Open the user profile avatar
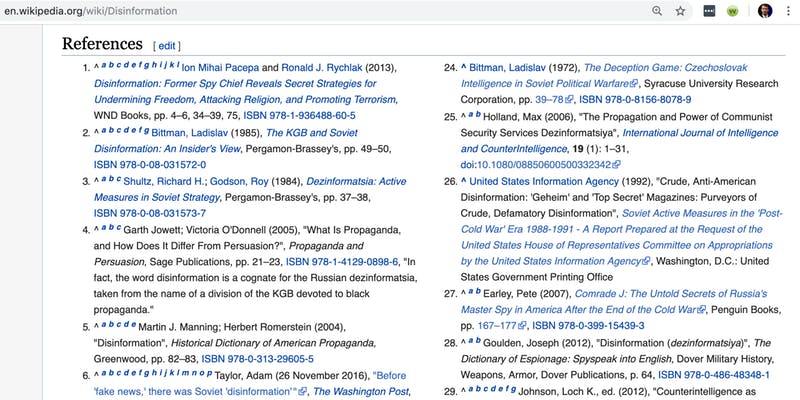Viewport: 800px width, 400px height. pyautogui.click(x=765, y=11)
